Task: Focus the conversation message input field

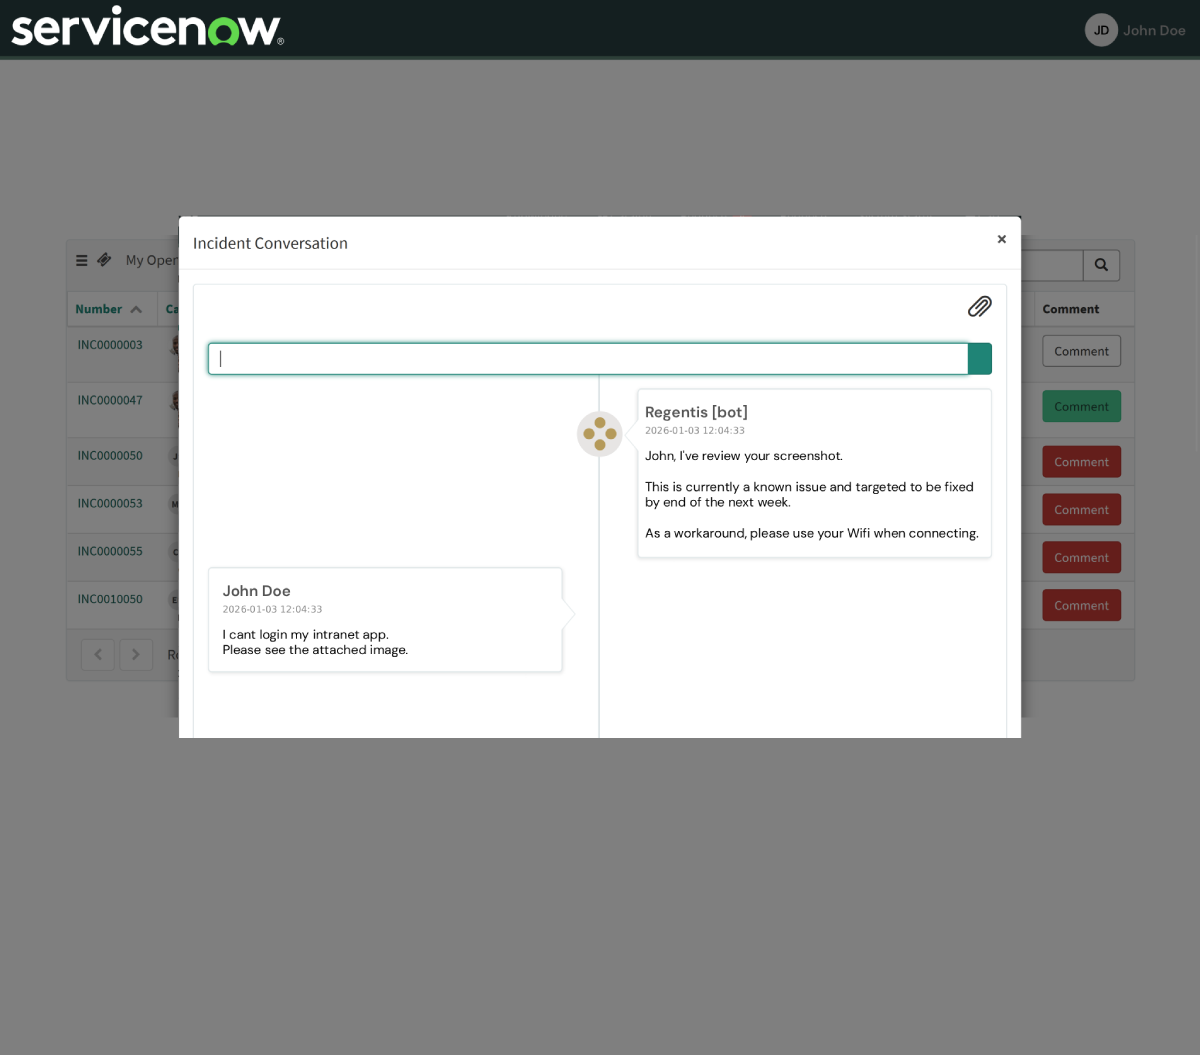Action: [588, 359]
